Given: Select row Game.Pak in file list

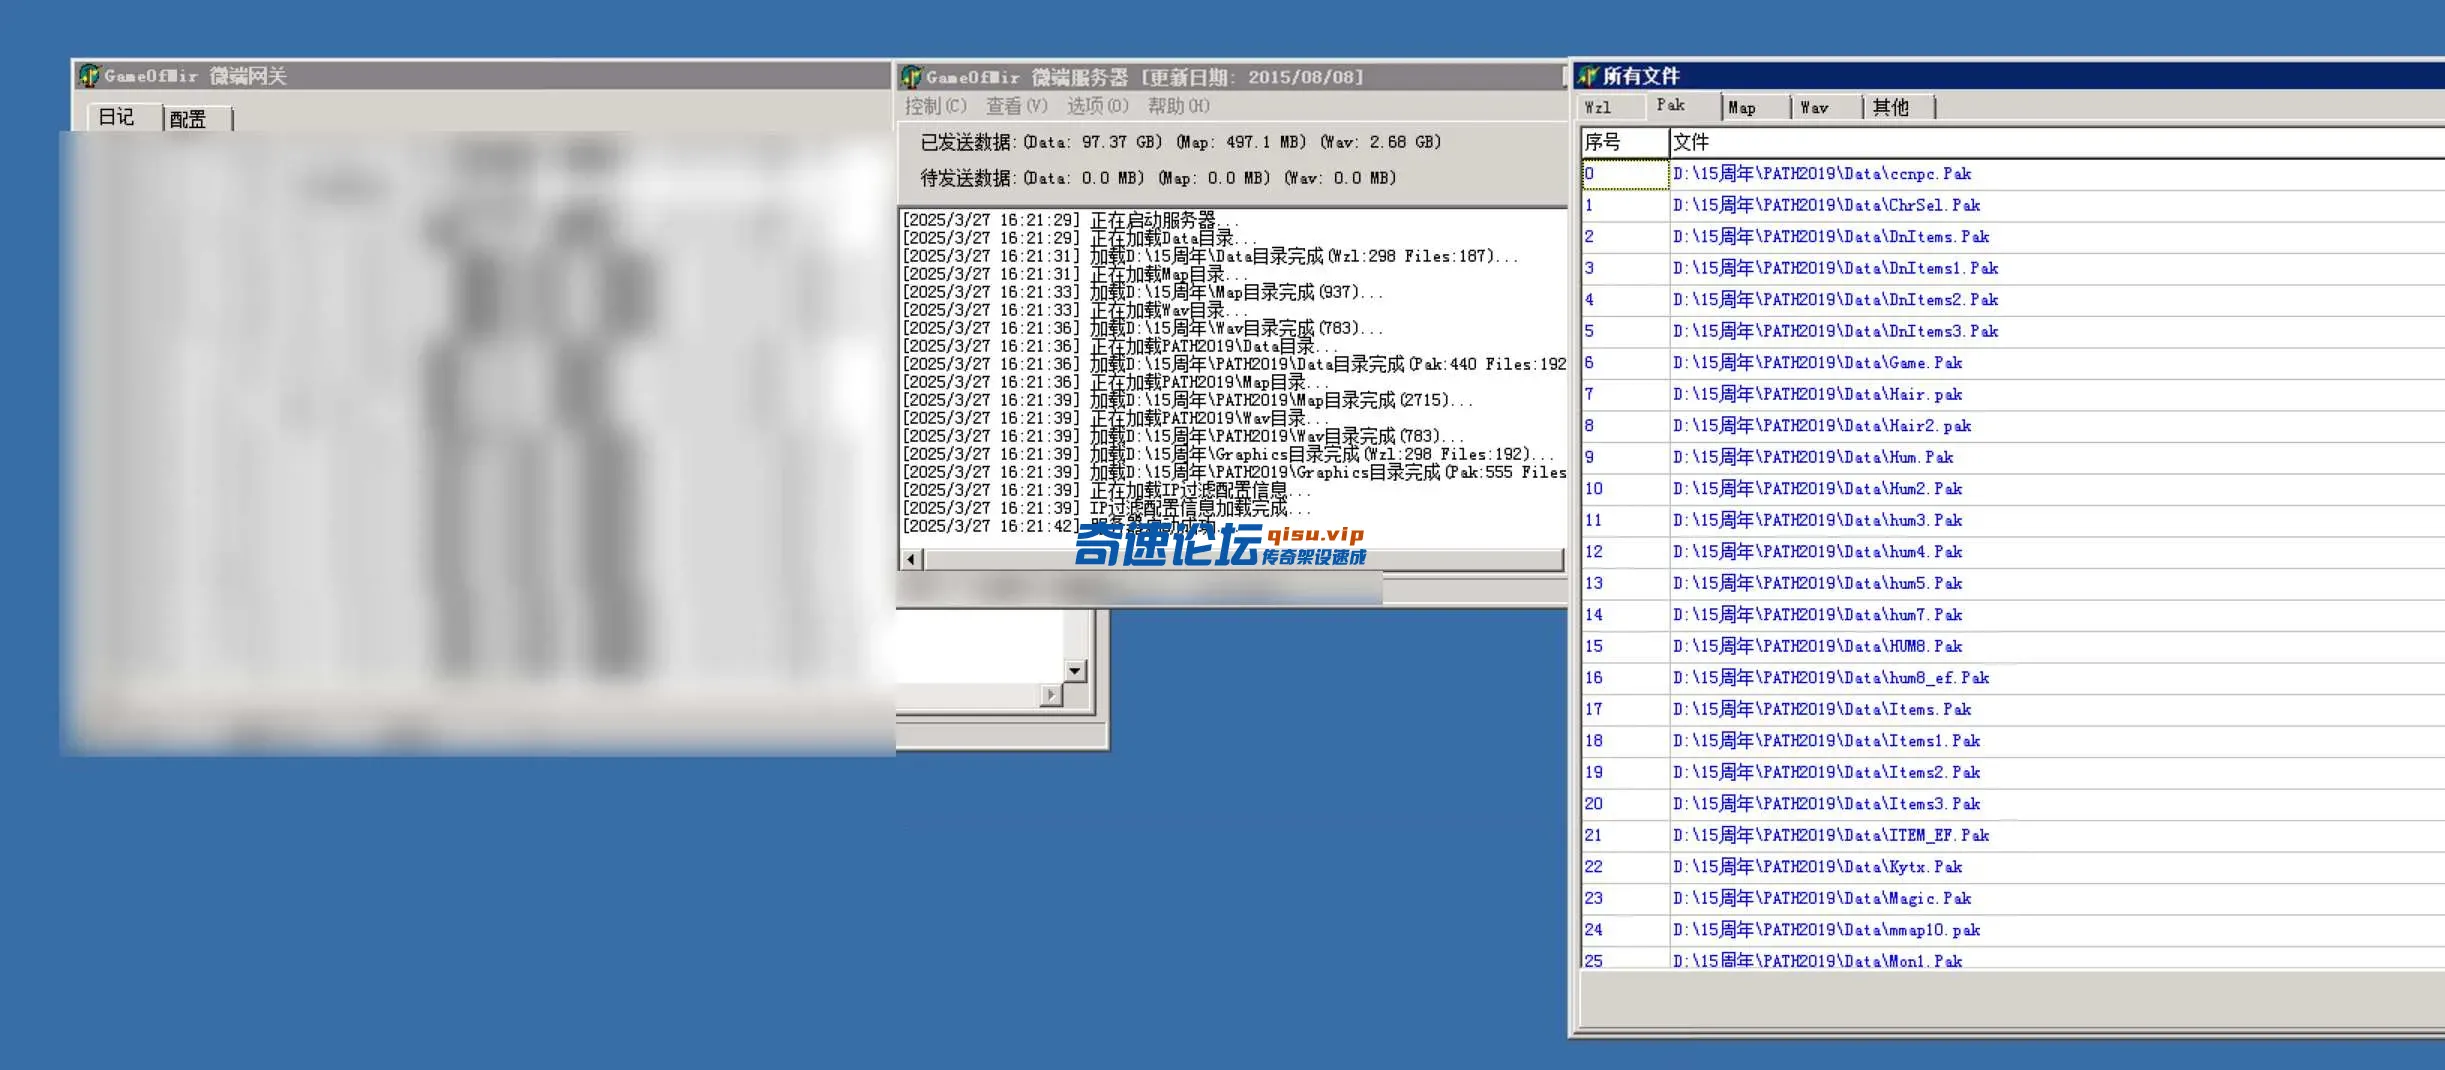Looking at the screenshot, I should [x=2013, y=363].
